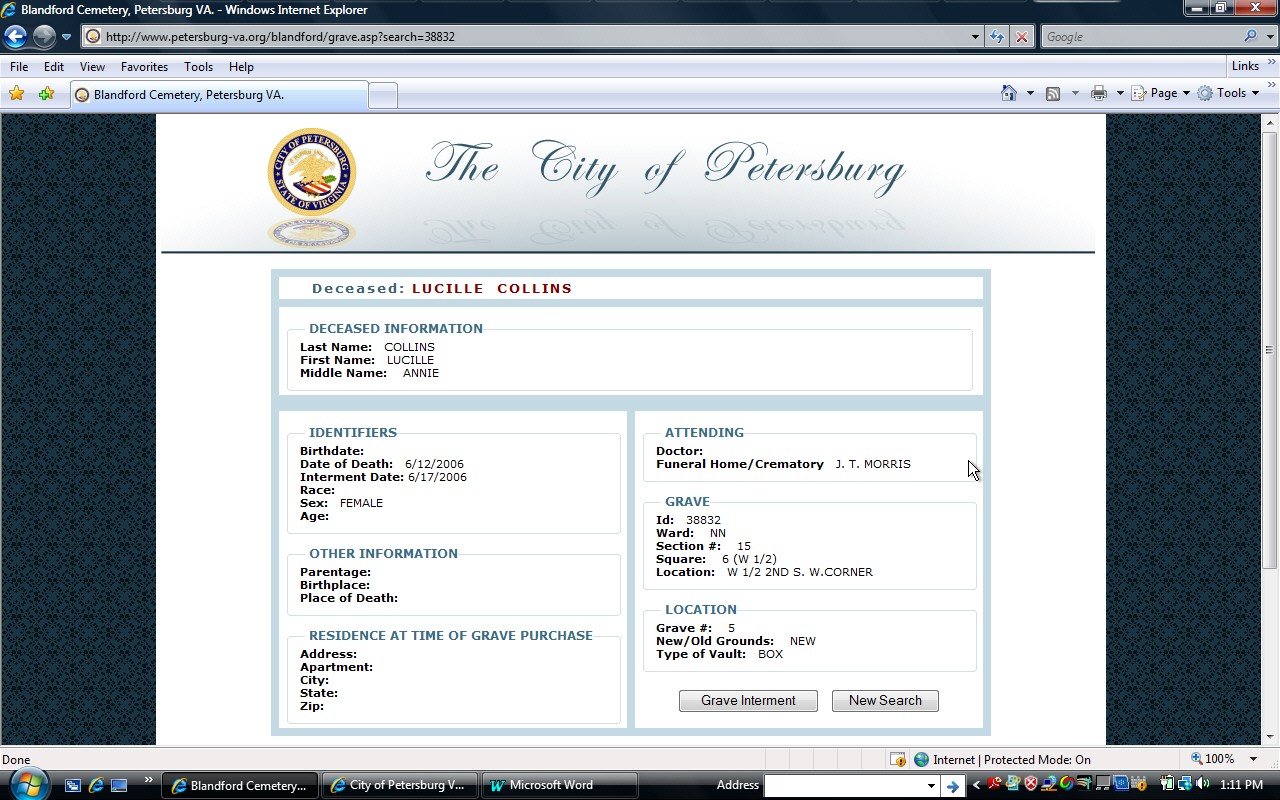Launch Internet Explorer from quick launch
Screen dimensions: 1280x800
click(x=96, y=785)
